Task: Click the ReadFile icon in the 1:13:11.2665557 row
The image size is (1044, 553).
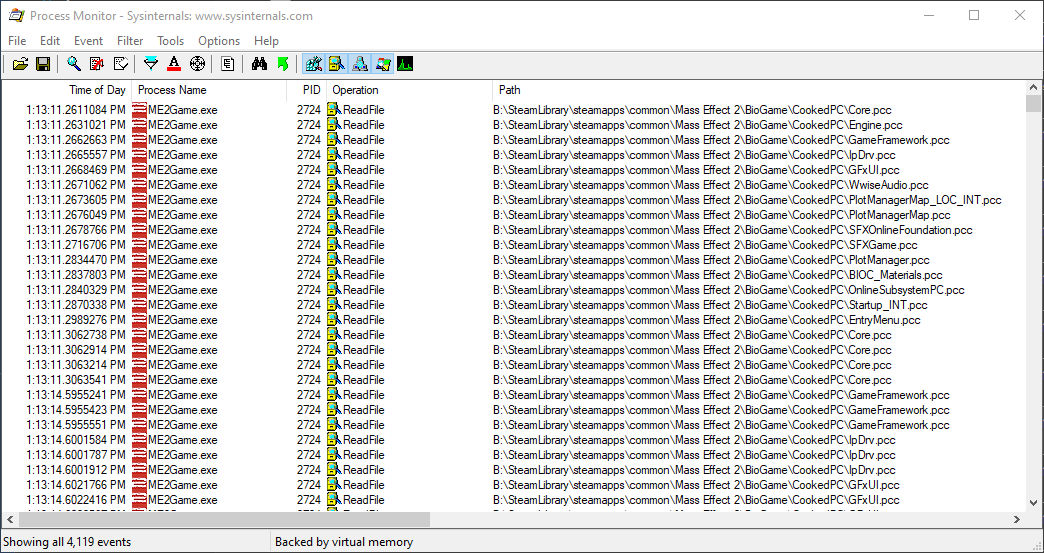Action: (334, 154)
